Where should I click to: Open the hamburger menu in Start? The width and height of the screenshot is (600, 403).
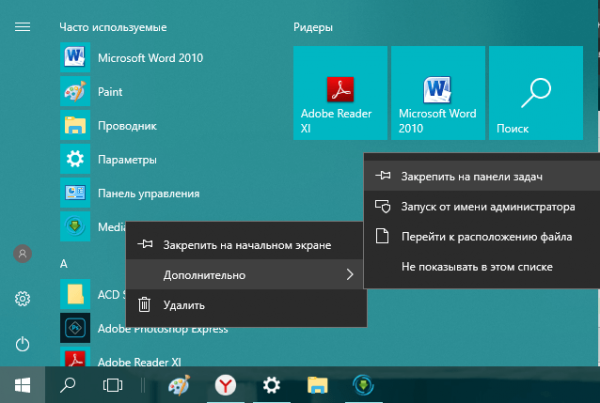22,27
